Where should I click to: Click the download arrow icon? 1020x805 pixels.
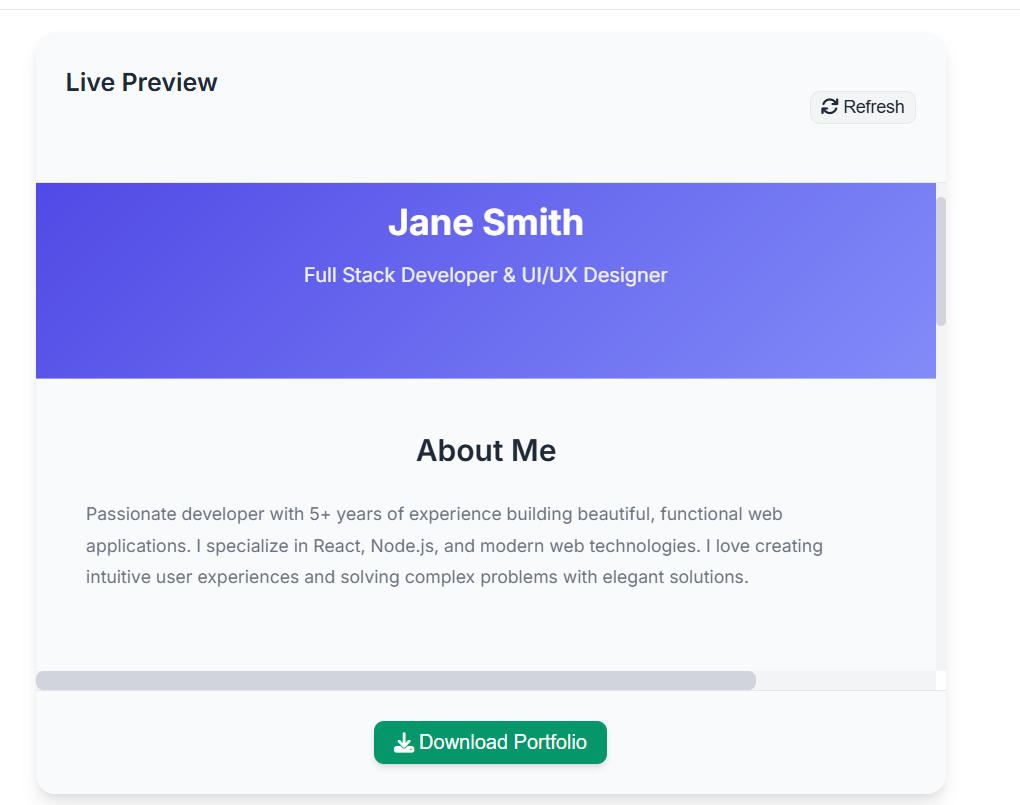pos(404,742)
